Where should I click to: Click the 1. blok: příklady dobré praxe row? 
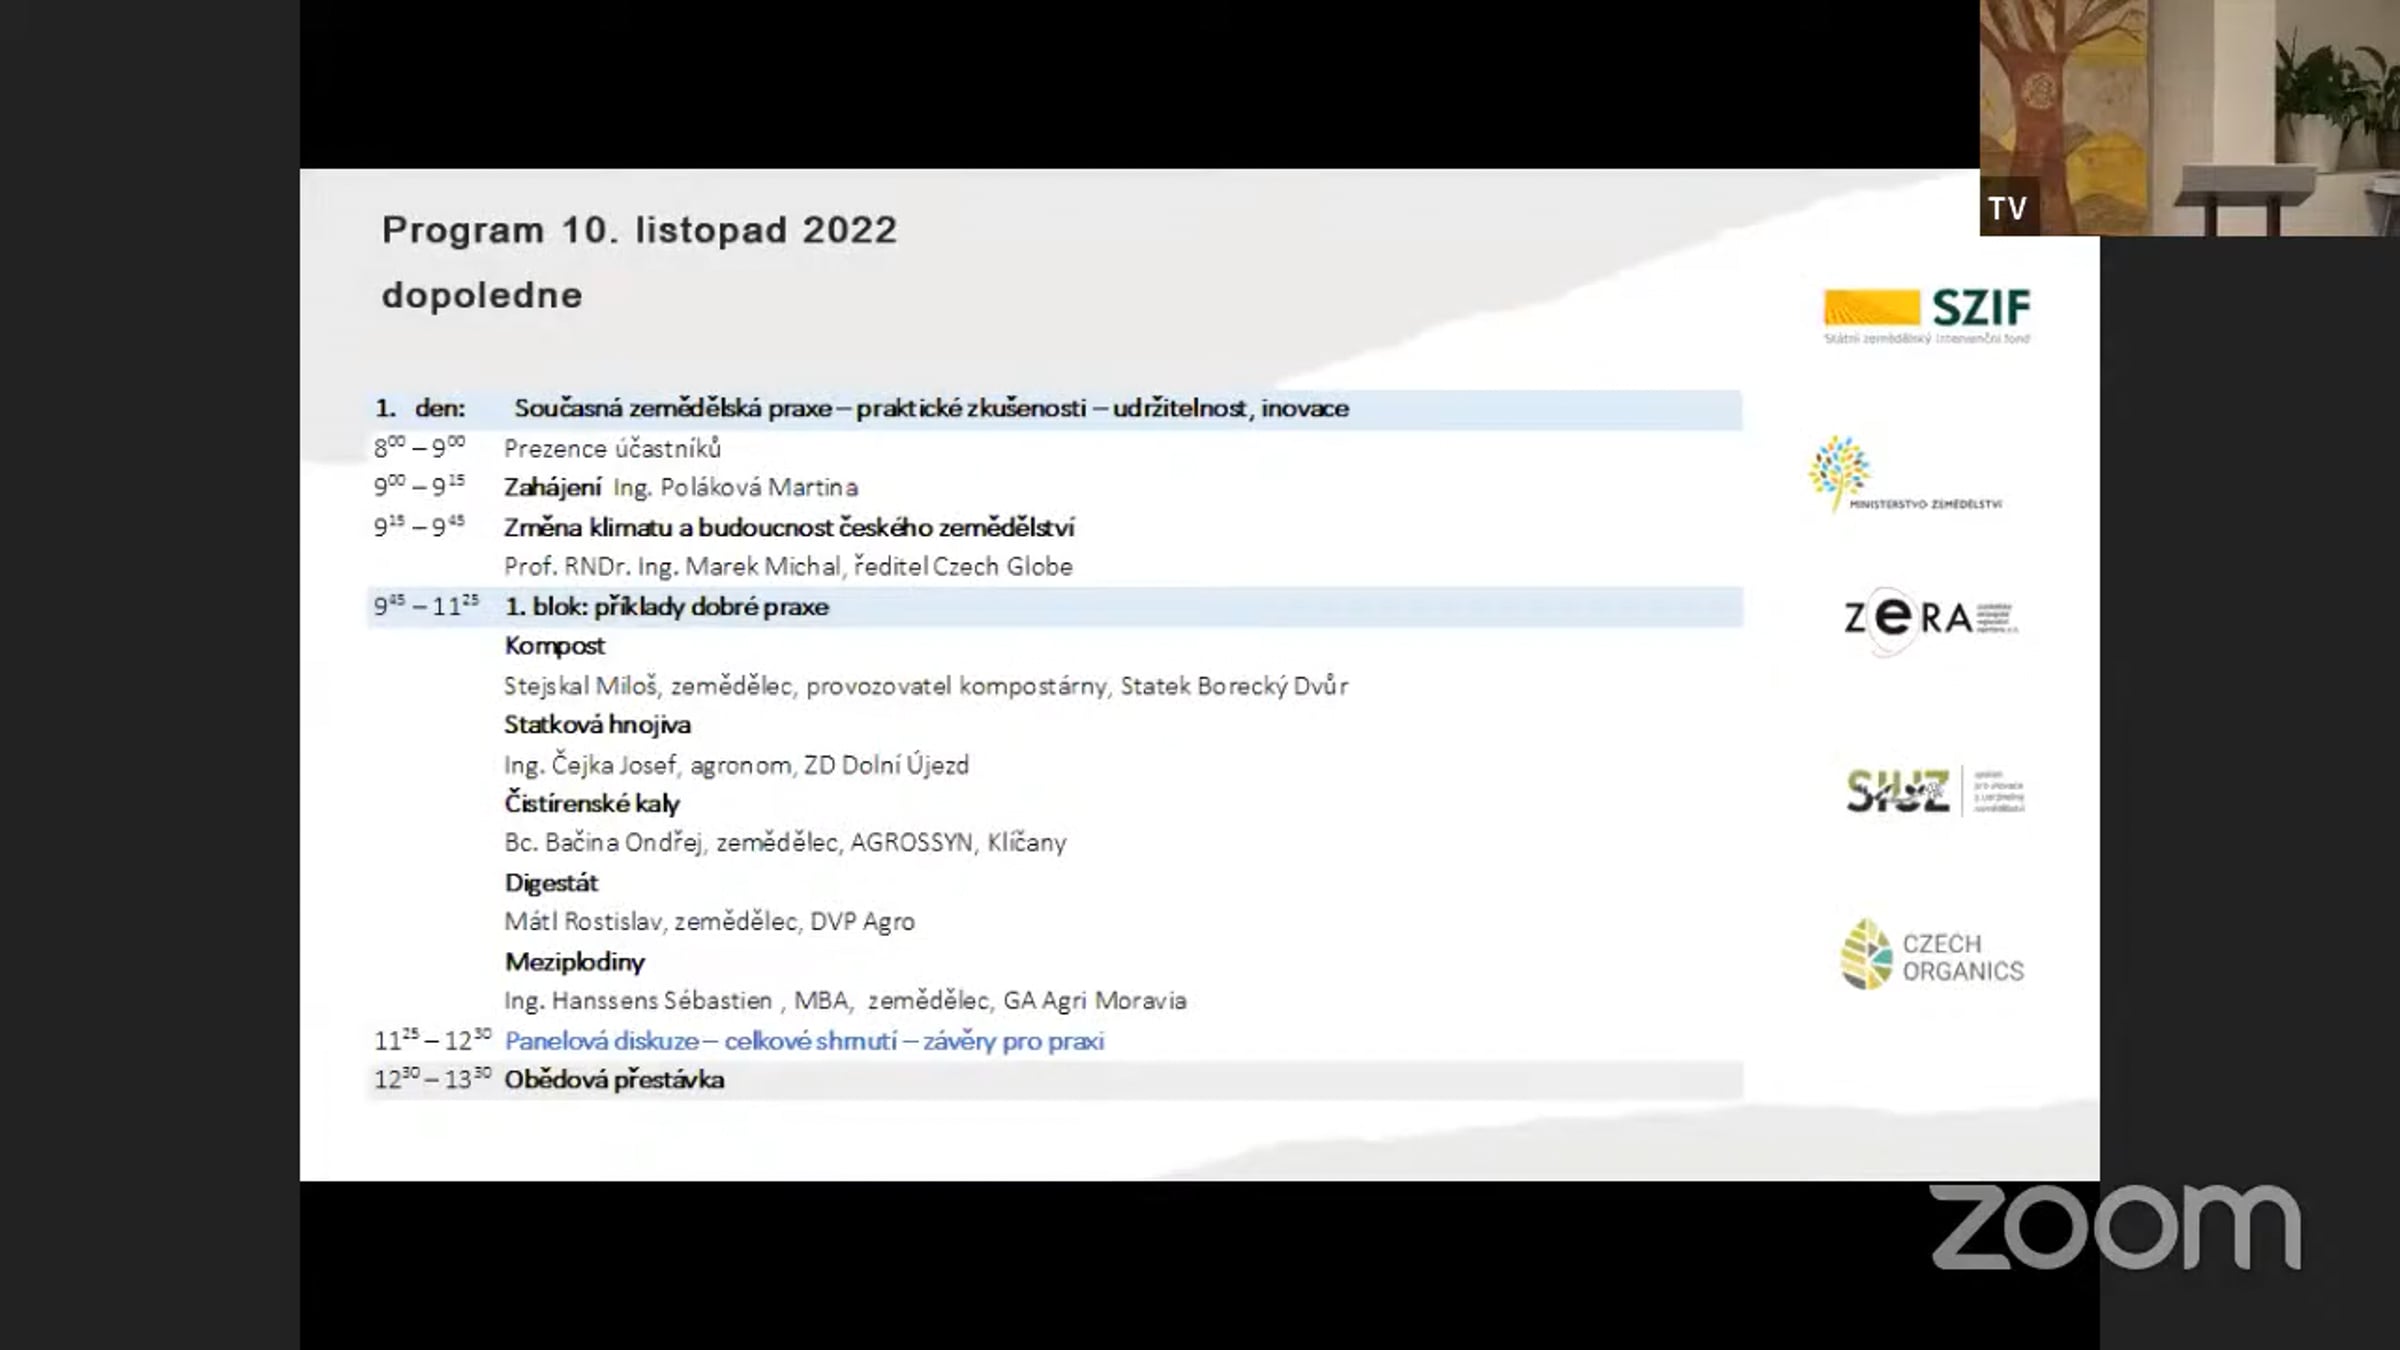(667, 607)
